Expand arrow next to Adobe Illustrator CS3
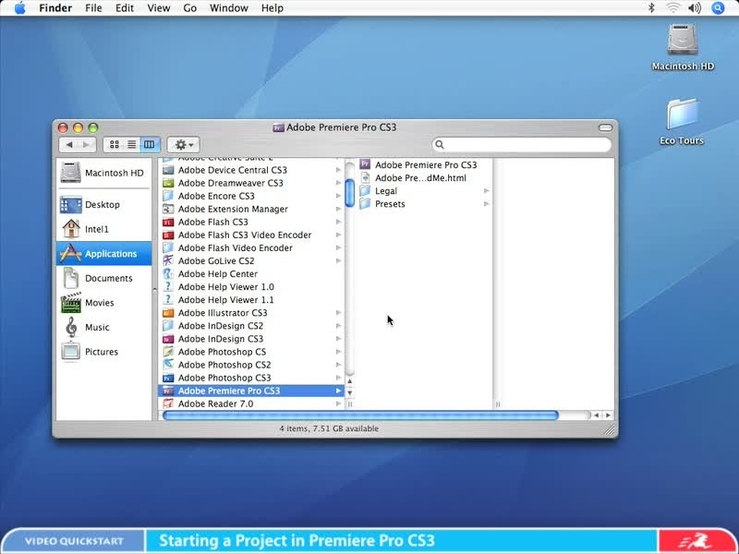This screenshot has height=554, width=739. tap(338, 313)
